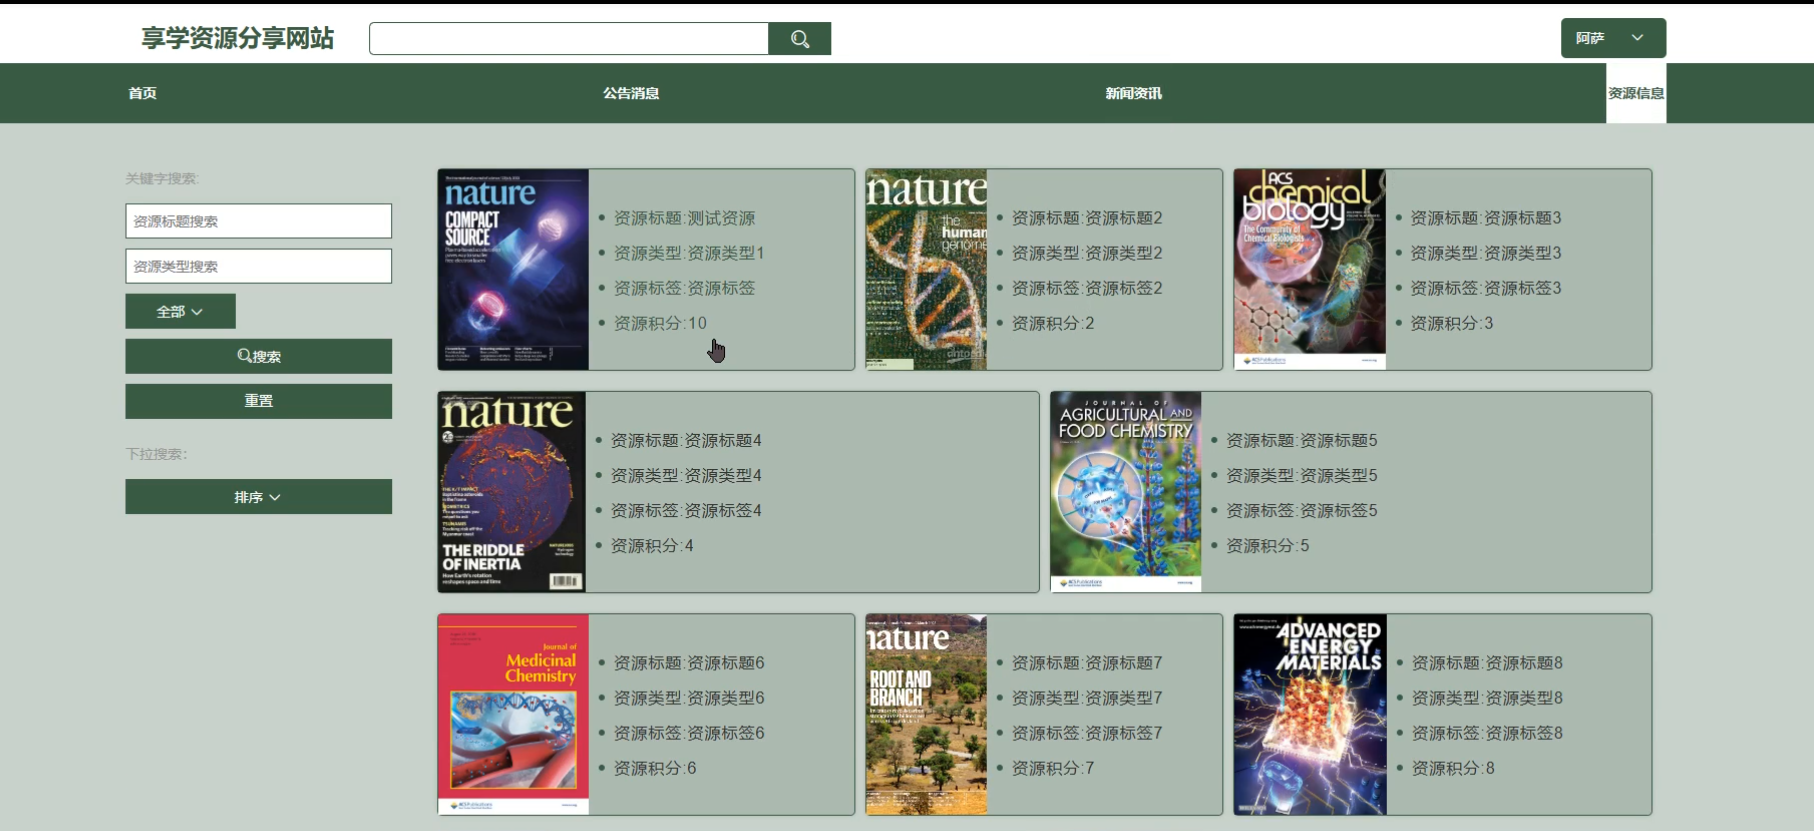The image size is (1814, 831).
Task: Click the text 资源标题:资源标题3
Action: pos(1485,218)
